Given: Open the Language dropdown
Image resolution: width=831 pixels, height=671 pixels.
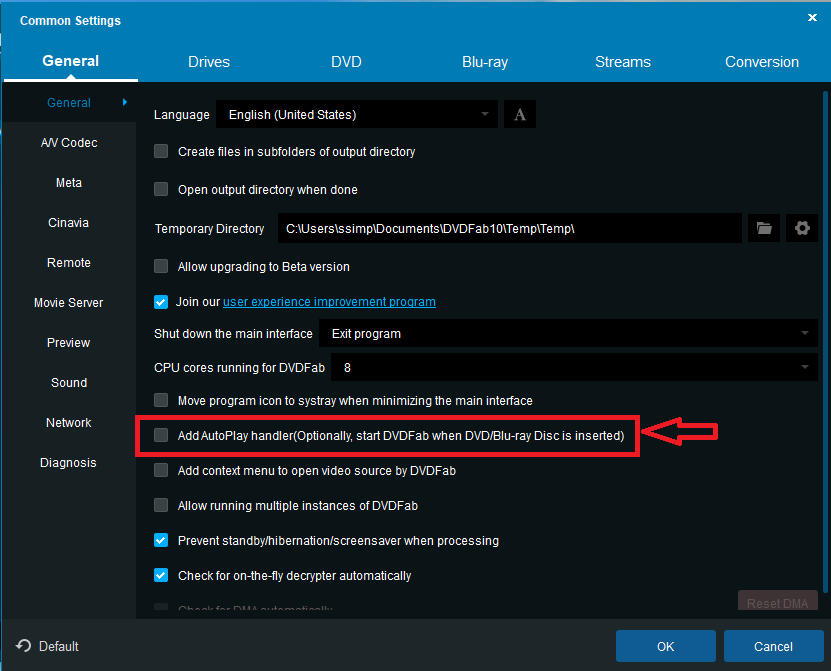Looking at the screenshot, I should pos(357,114).
